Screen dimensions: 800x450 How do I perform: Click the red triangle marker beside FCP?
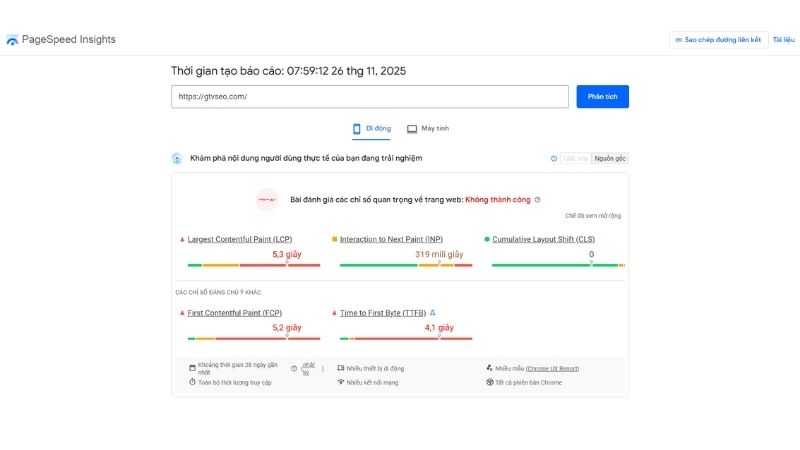(182, 313)
